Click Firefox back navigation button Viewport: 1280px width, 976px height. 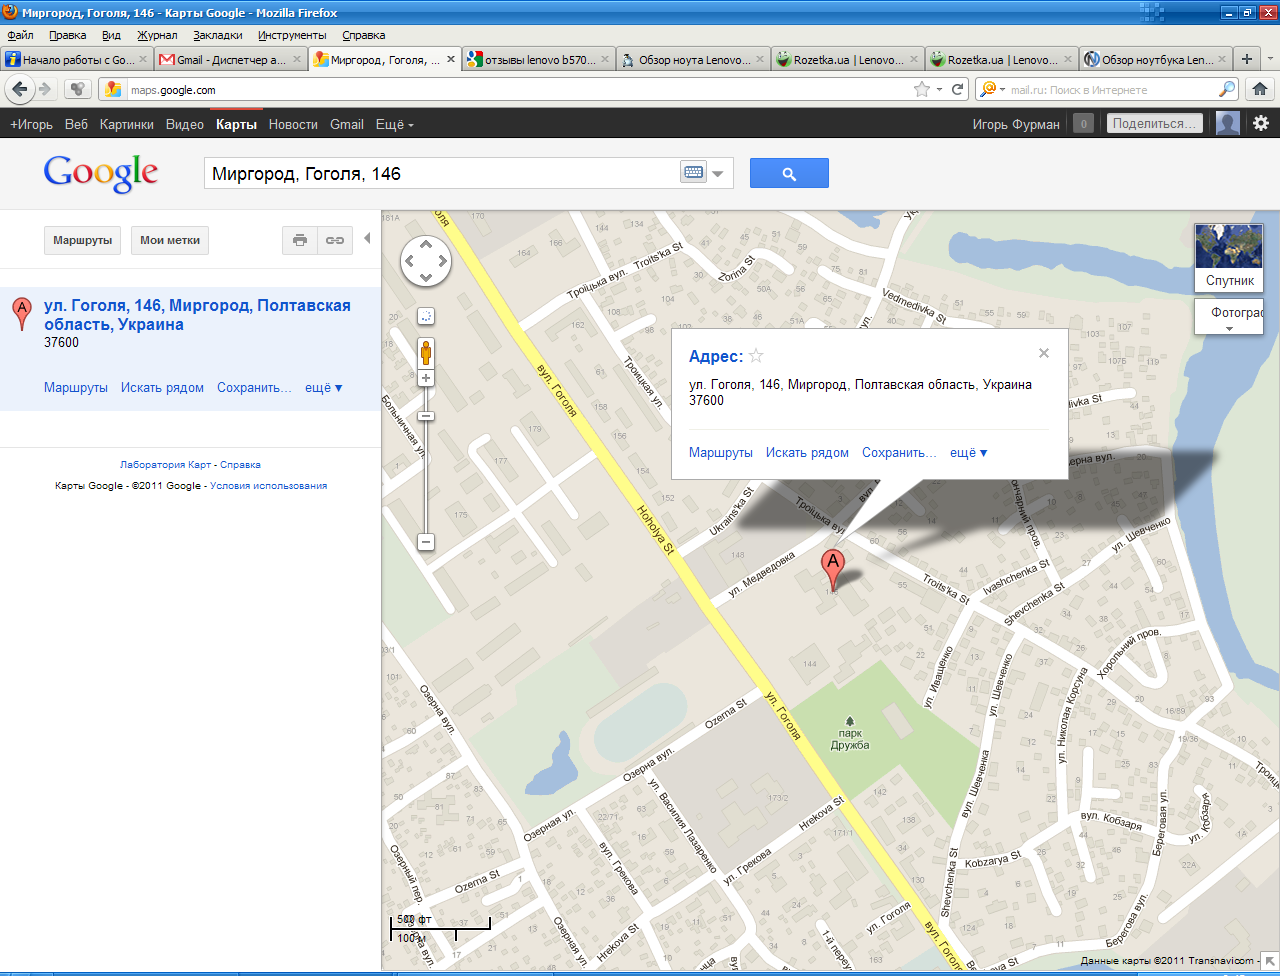coord(19,89)
